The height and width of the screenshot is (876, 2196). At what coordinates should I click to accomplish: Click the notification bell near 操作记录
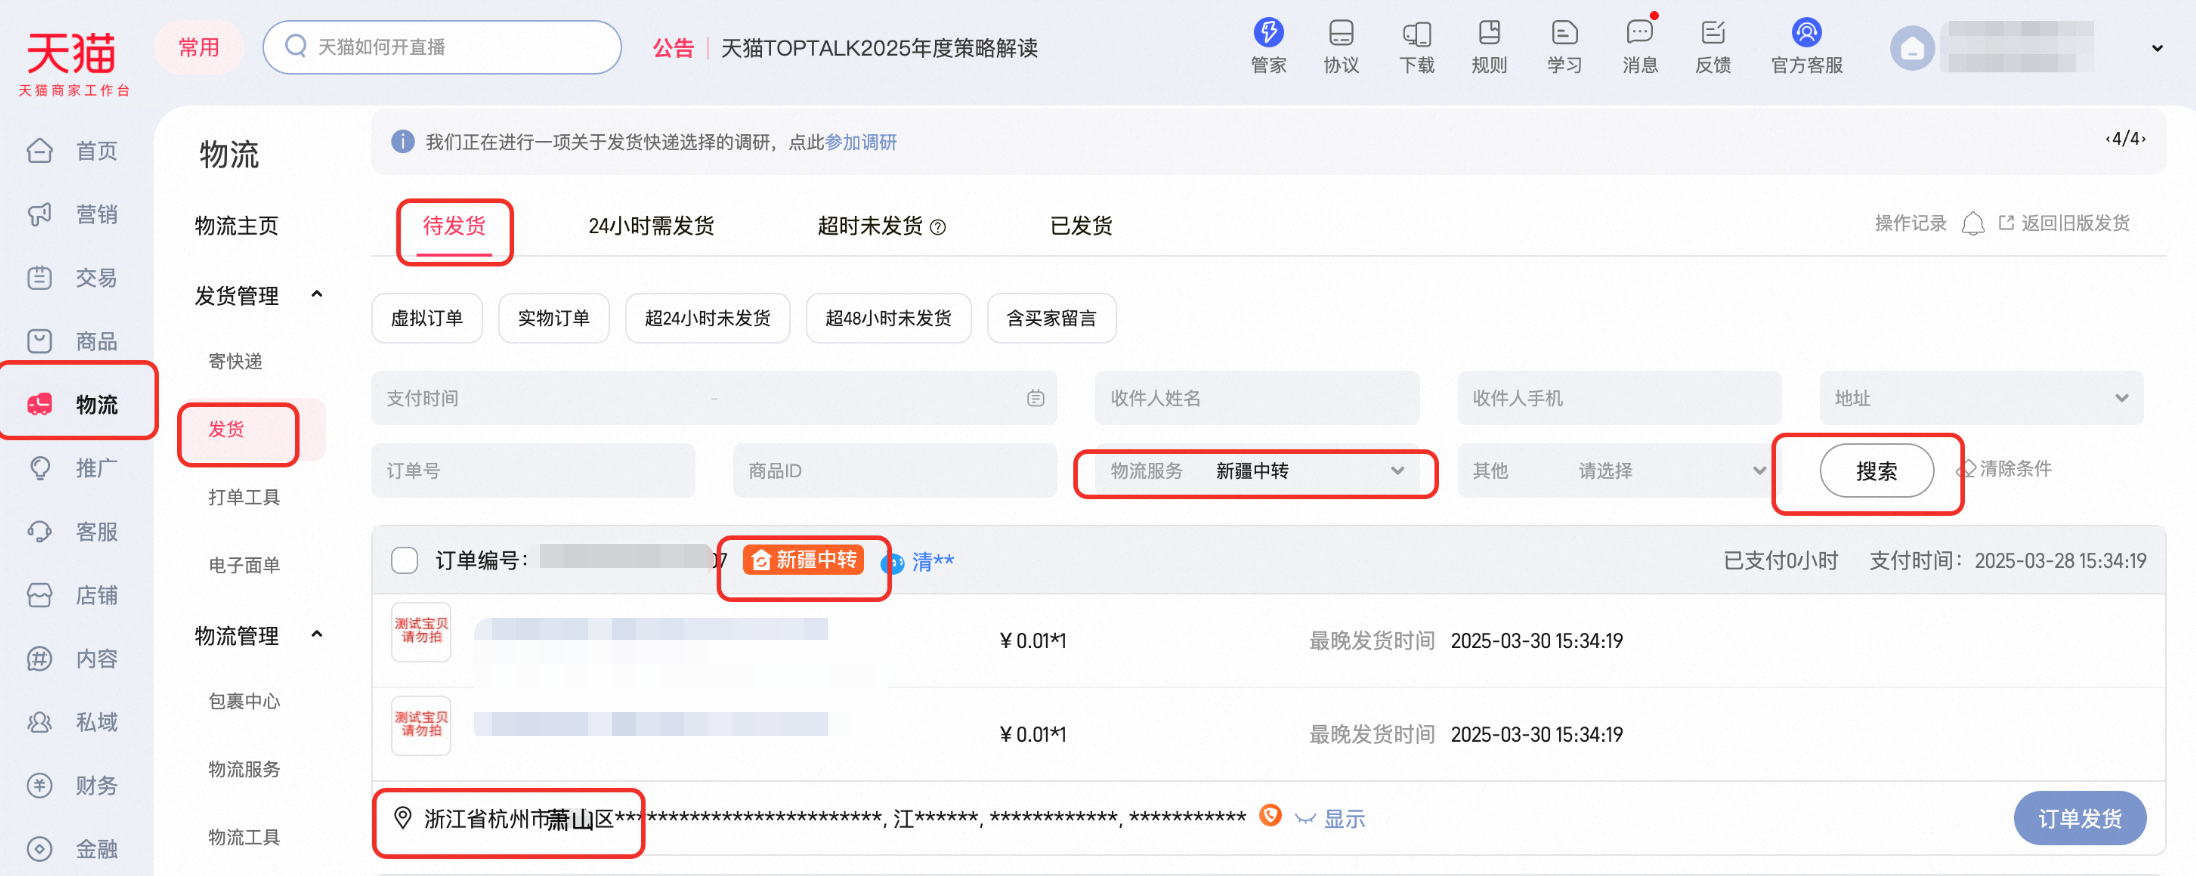[x=1972, y=223]
